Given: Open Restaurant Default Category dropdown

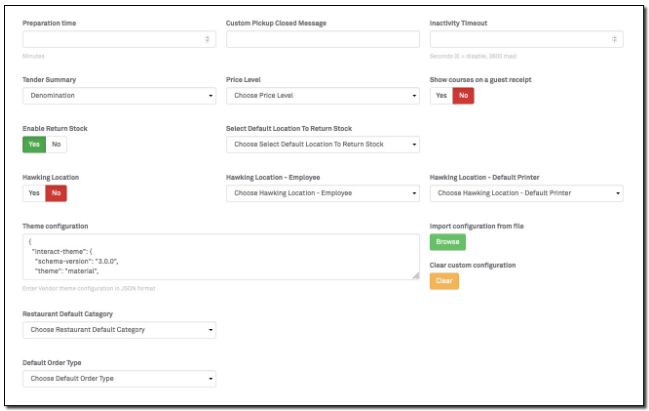Looking at the screenshot, I should pos(119,330).
